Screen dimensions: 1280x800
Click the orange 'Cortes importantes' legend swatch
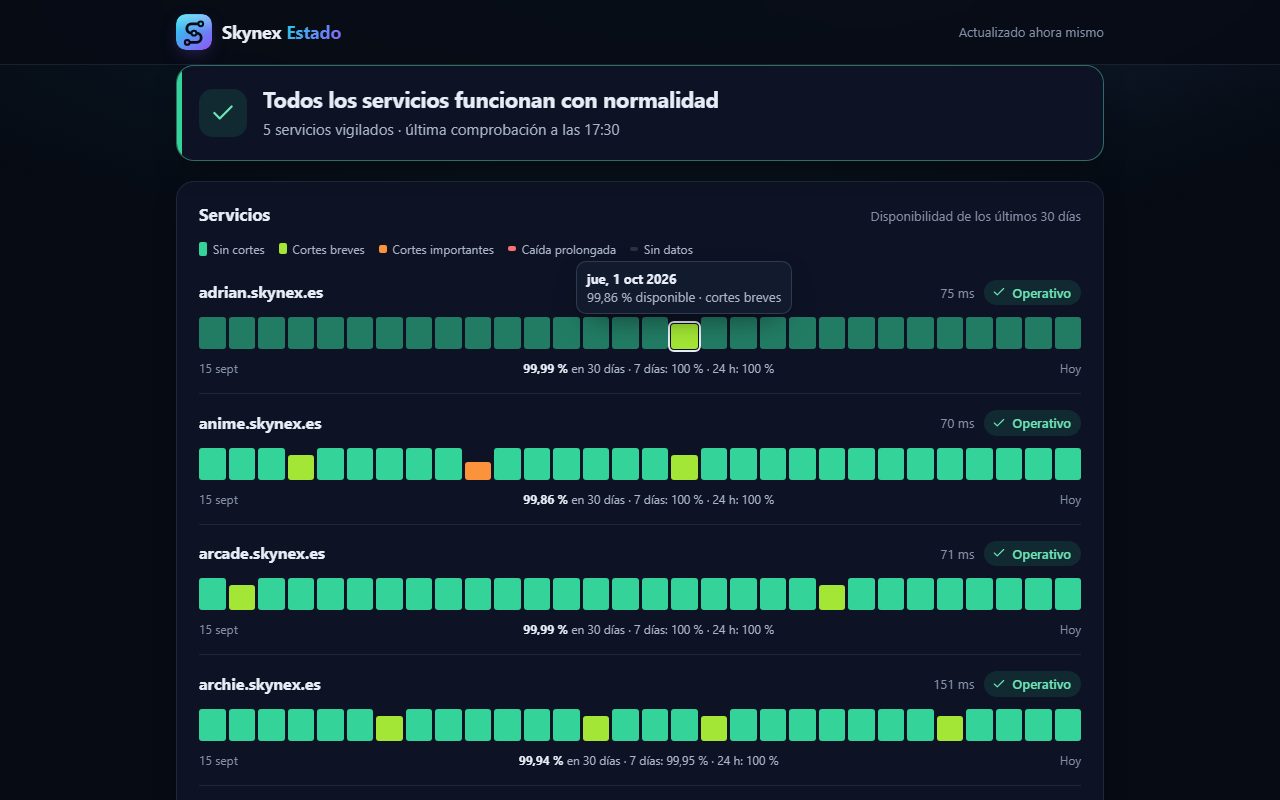click(383, 249)
